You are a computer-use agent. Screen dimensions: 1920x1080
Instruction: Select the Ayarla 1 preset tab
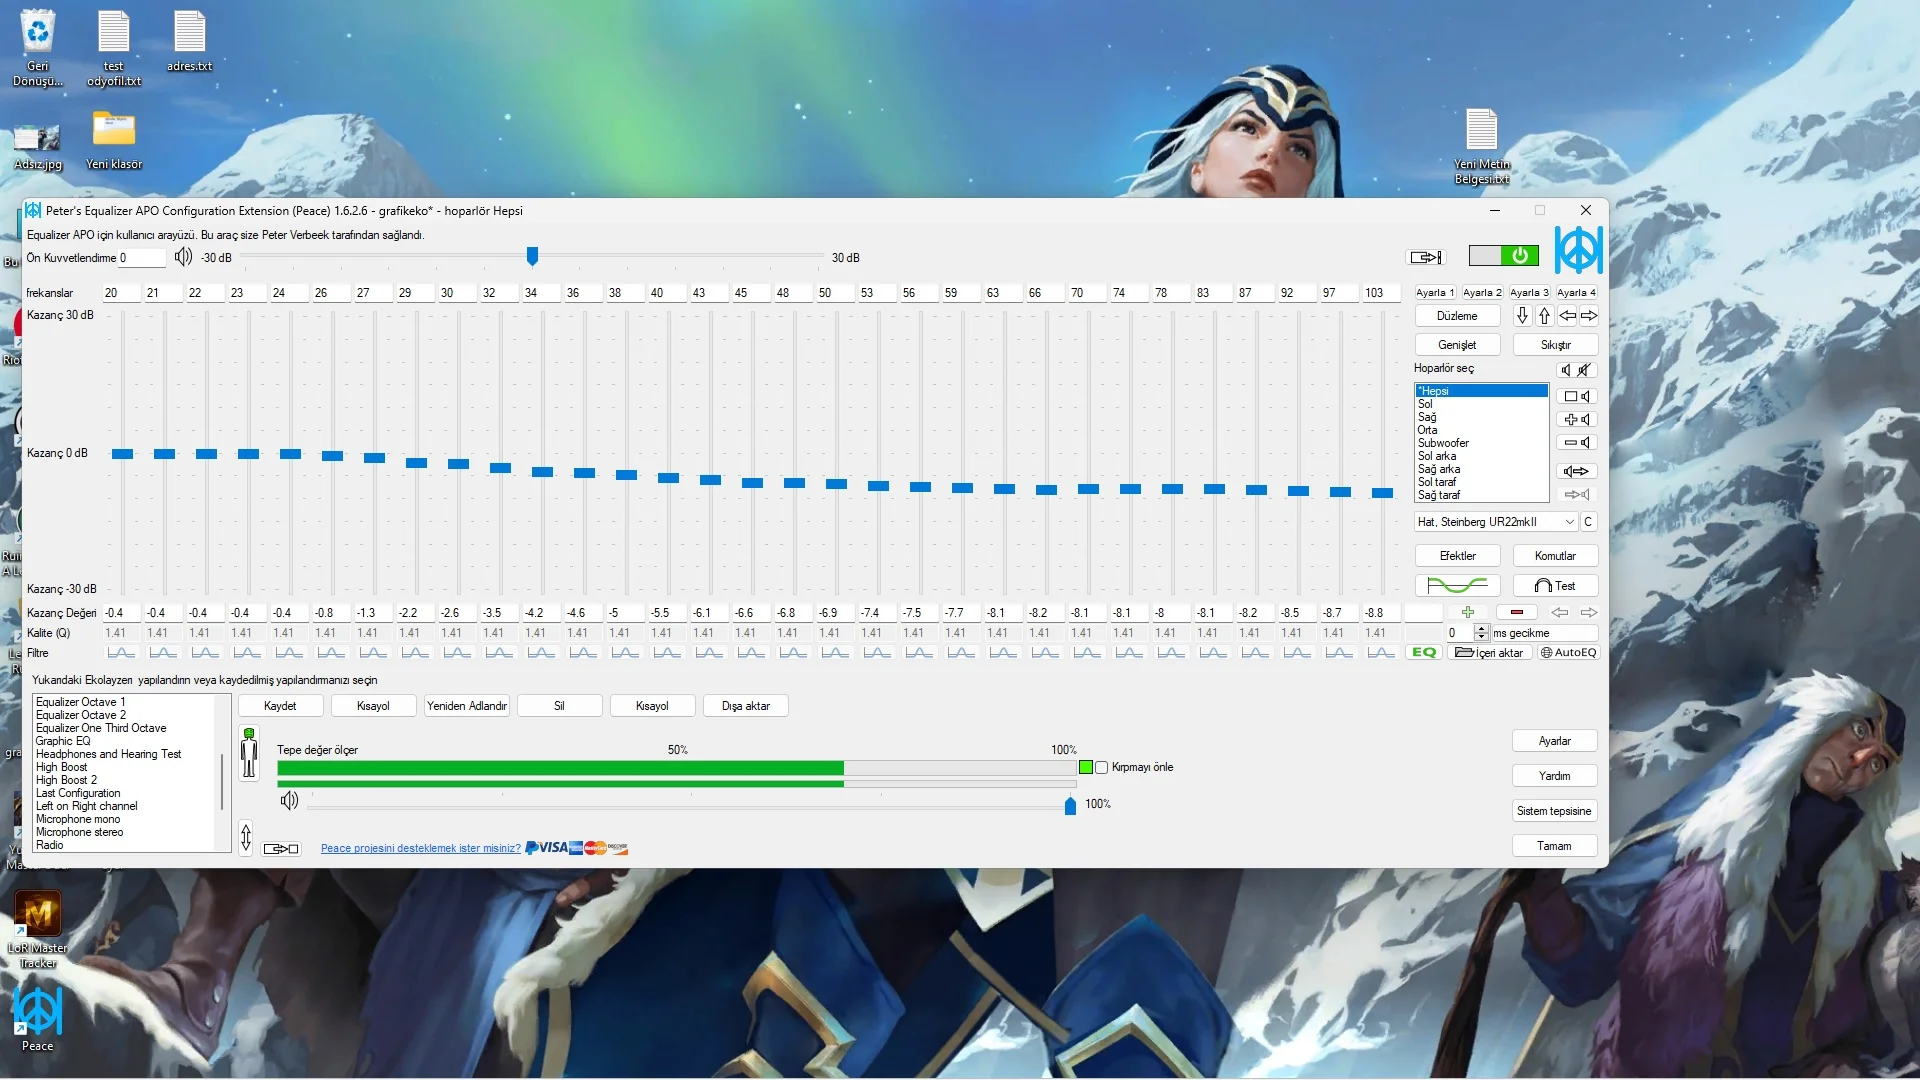click(x=1435, y=293)
